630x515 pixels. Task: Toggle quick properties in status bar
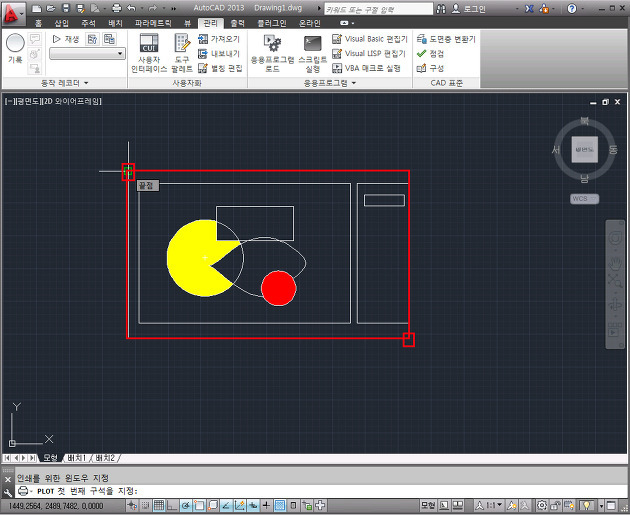coord(293,505)
